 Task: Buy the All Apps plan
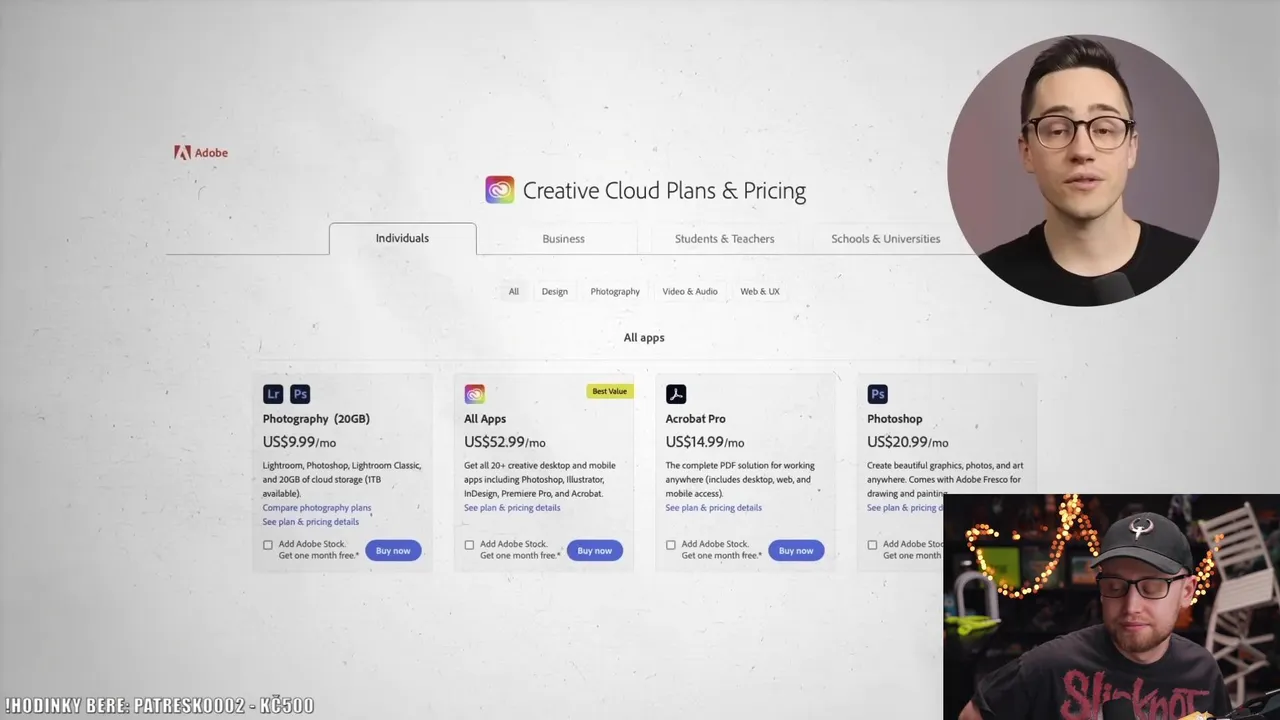tap(594, 551)
